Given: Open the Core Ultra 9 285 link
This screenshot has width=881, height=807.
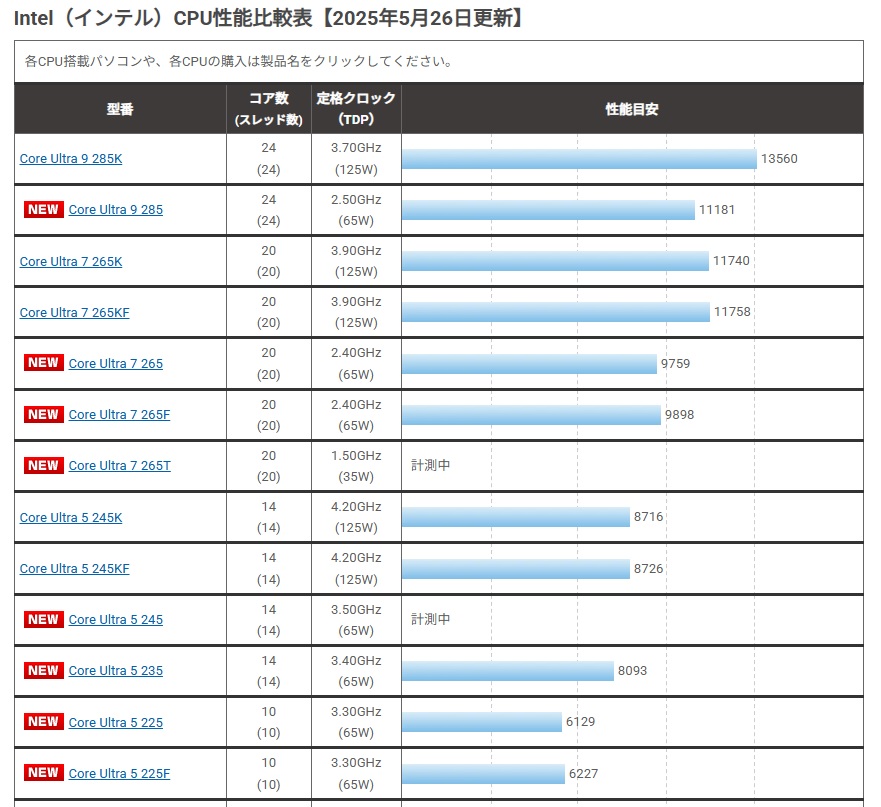Looking at the screenshot, I should pos(116,210).
